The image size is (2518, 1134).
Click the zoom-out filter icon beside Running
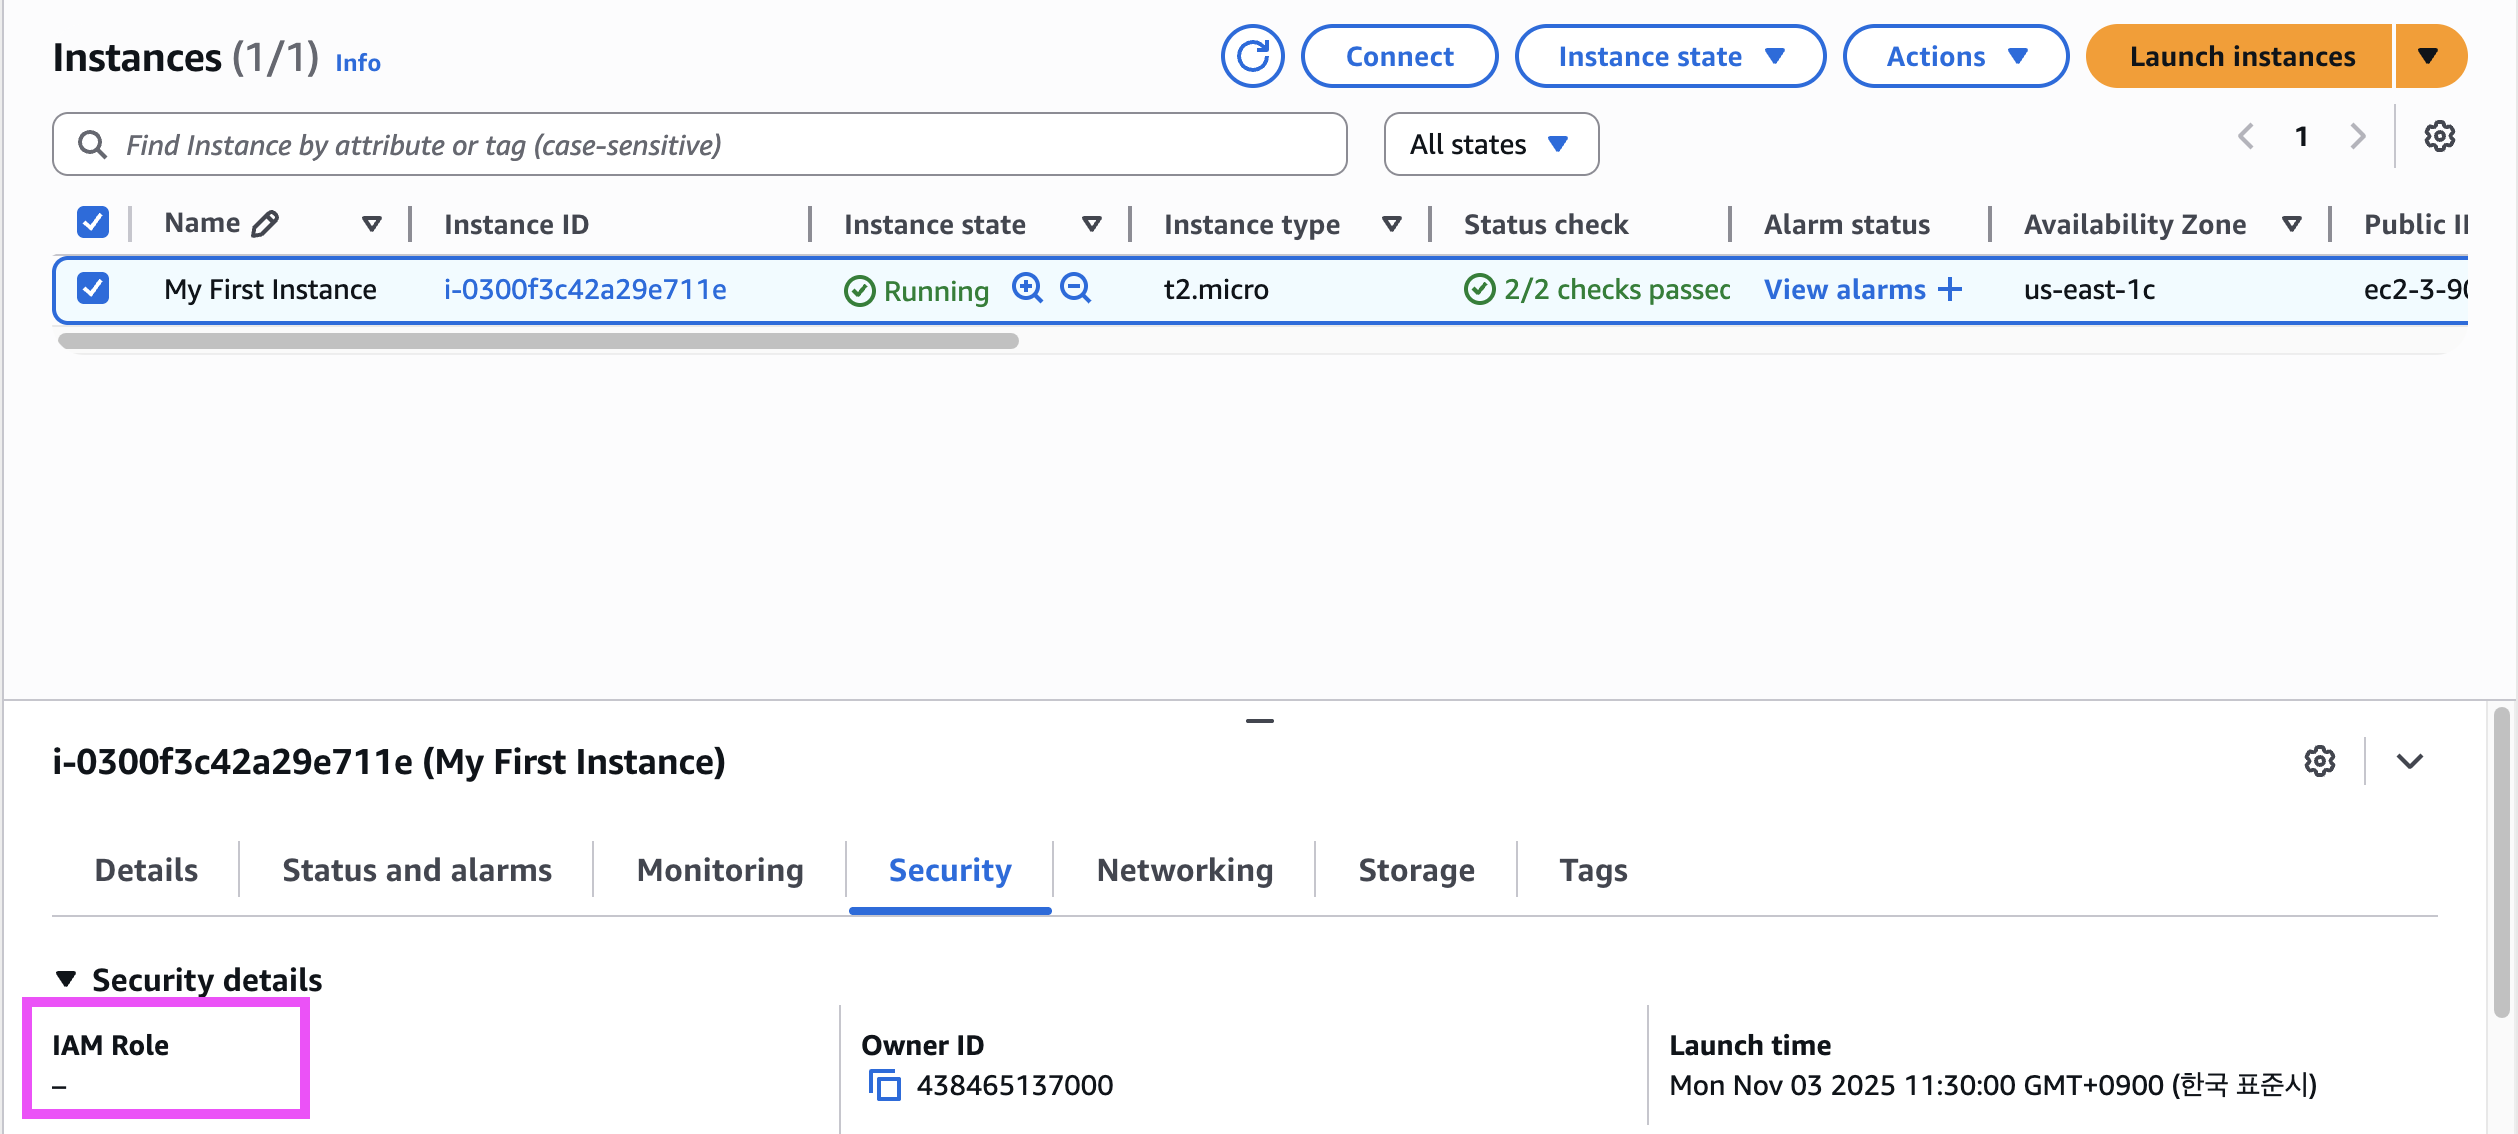[x=1075, y=288]
